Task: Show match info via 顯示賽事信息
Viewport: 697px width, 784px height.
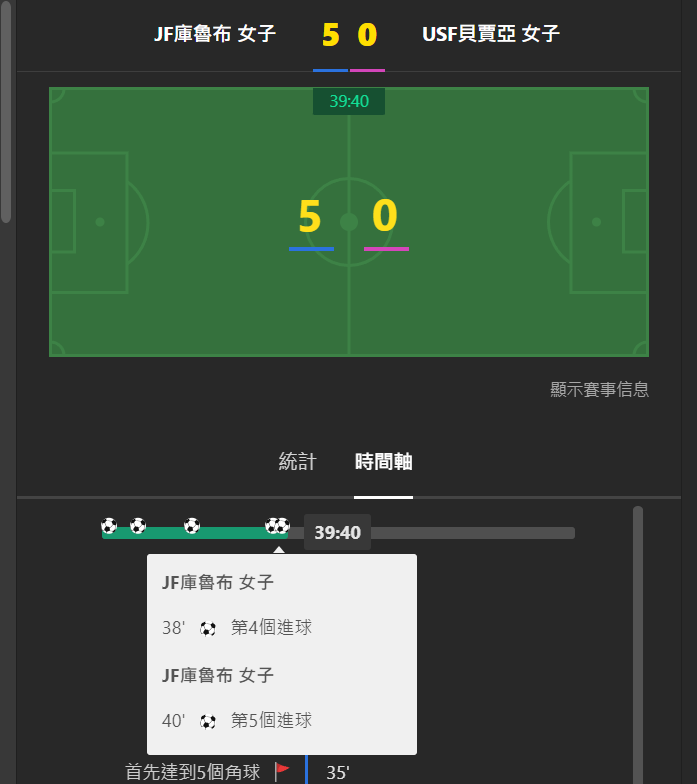Action: click(x=600, y=389)
